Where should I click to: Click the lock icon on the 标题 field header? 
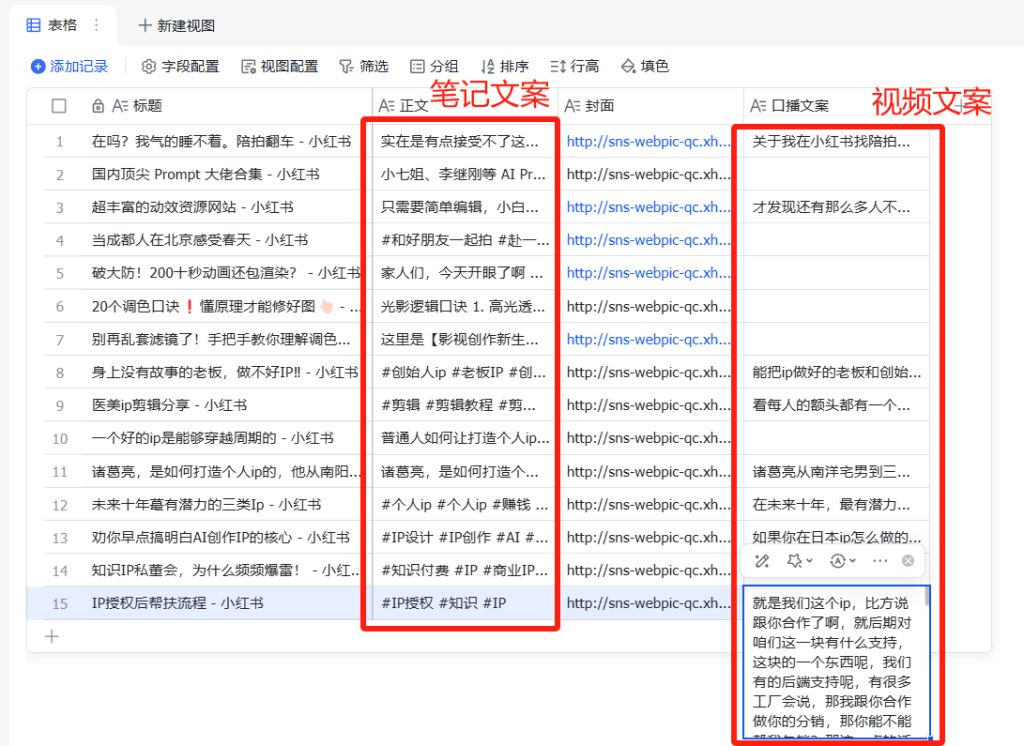click(98, 104)
